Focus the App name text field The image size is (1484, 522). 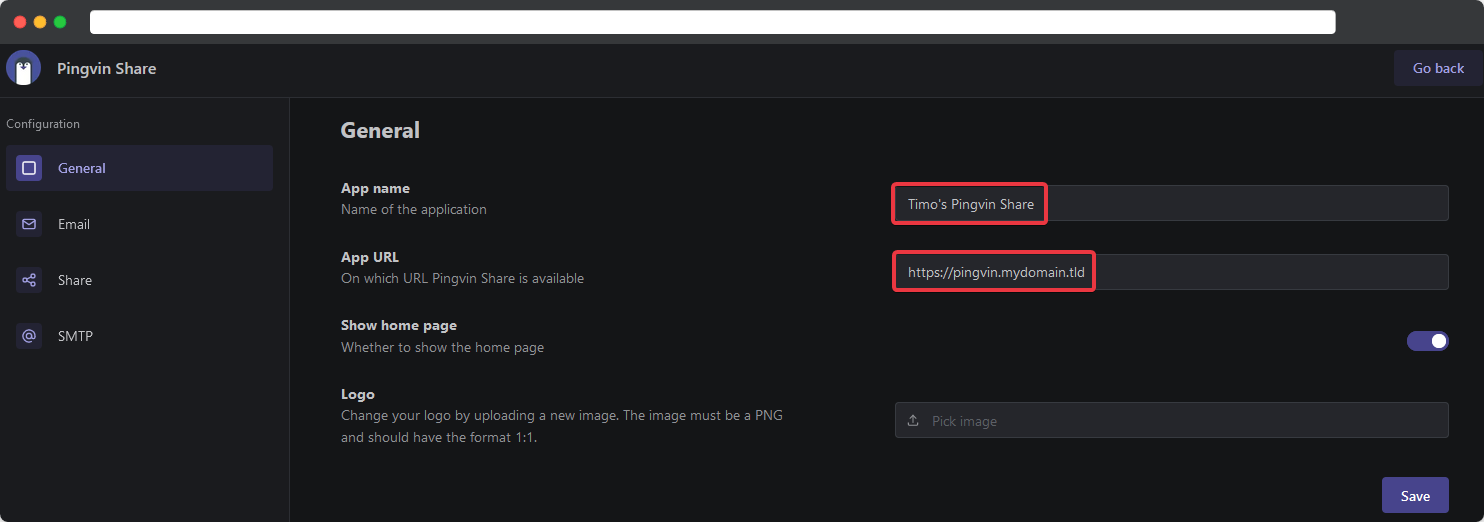[1170, 203]
